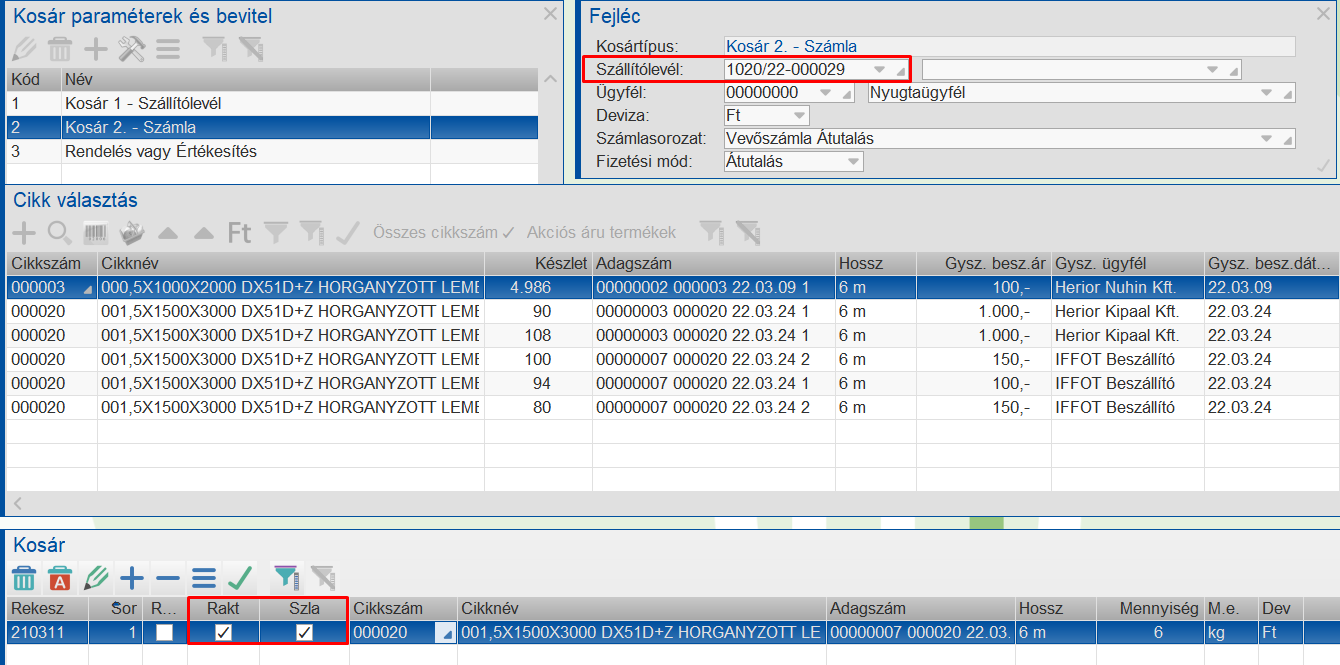Image resolution: width=1340 pixels, height=665 pixels.
Task: Select Kosár 2. - Számla row
Action: 272,127
